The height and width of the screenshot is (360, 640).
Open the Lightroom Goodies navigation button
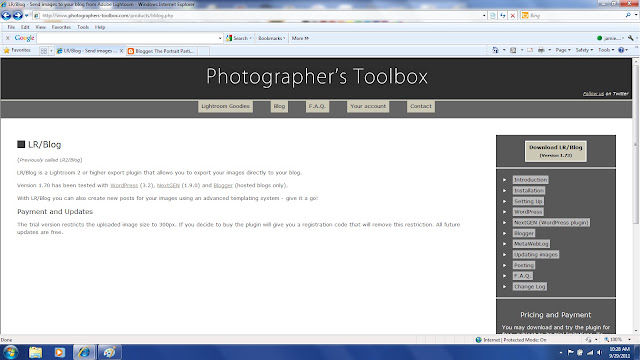(x=225, y=106)
